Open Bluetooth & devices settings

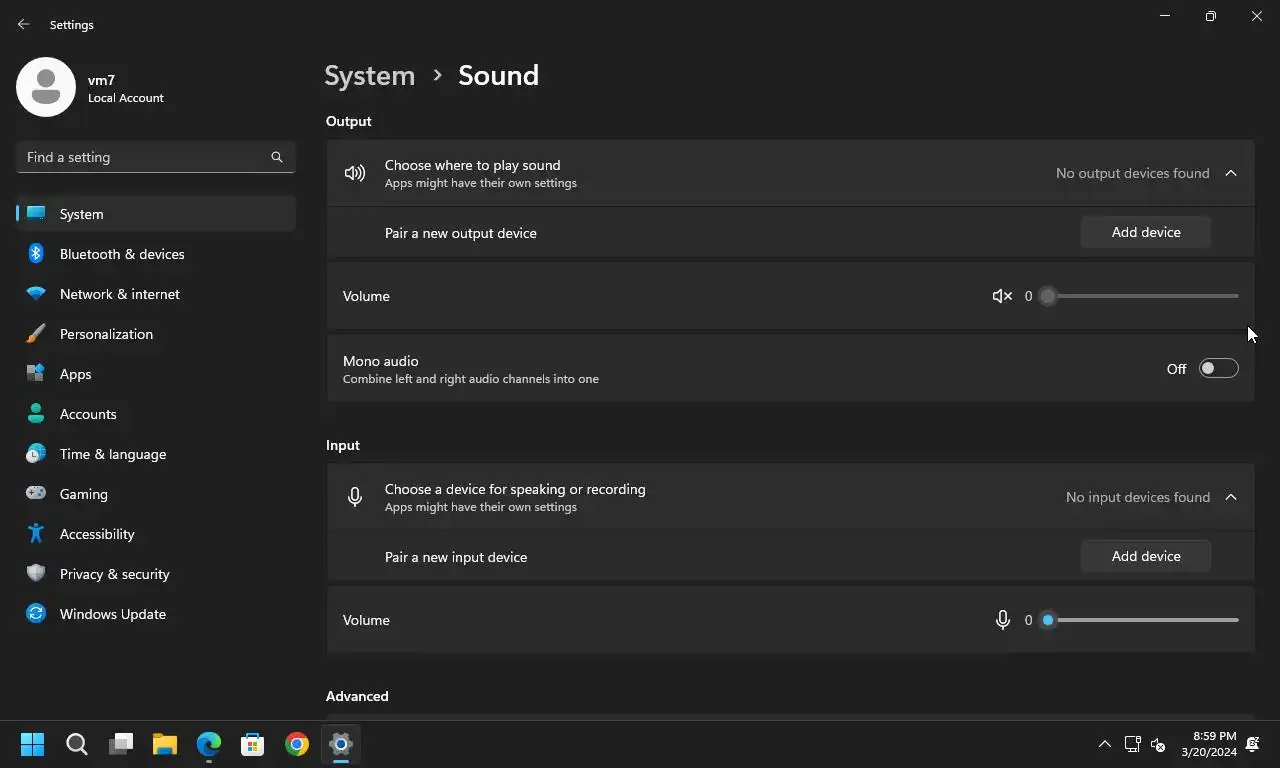pyautogui.click(x=122, y=254)
